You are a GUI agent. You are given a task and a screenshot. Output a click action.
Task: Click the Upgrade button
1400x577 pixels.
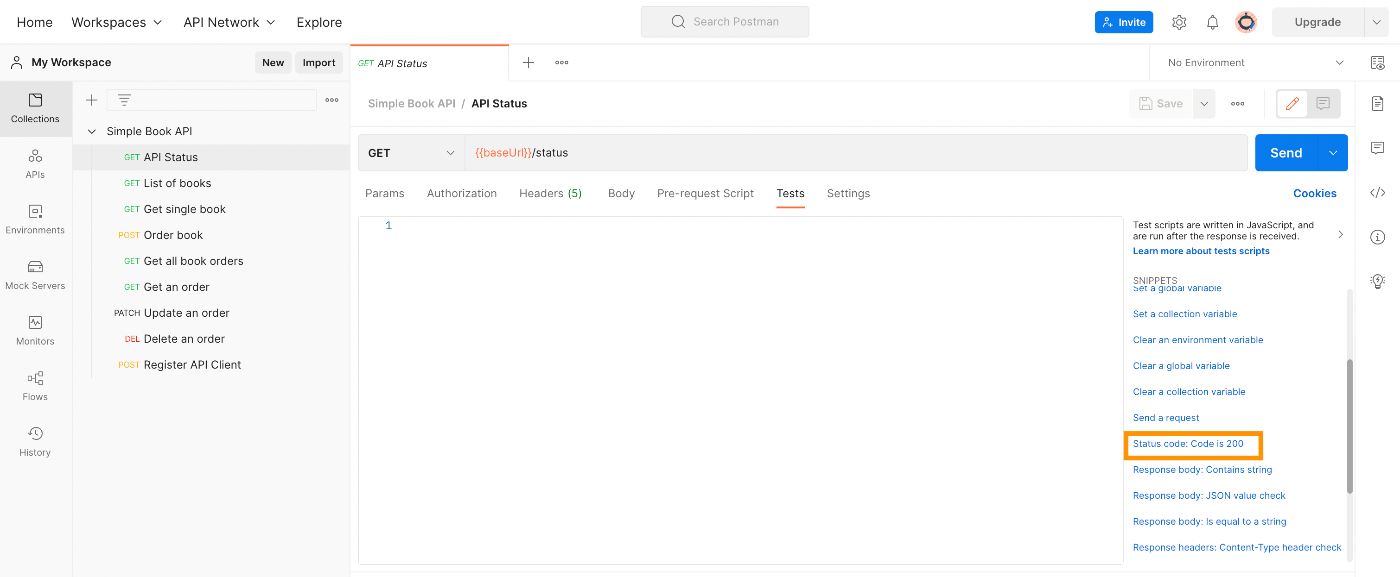coord(1317,22)
